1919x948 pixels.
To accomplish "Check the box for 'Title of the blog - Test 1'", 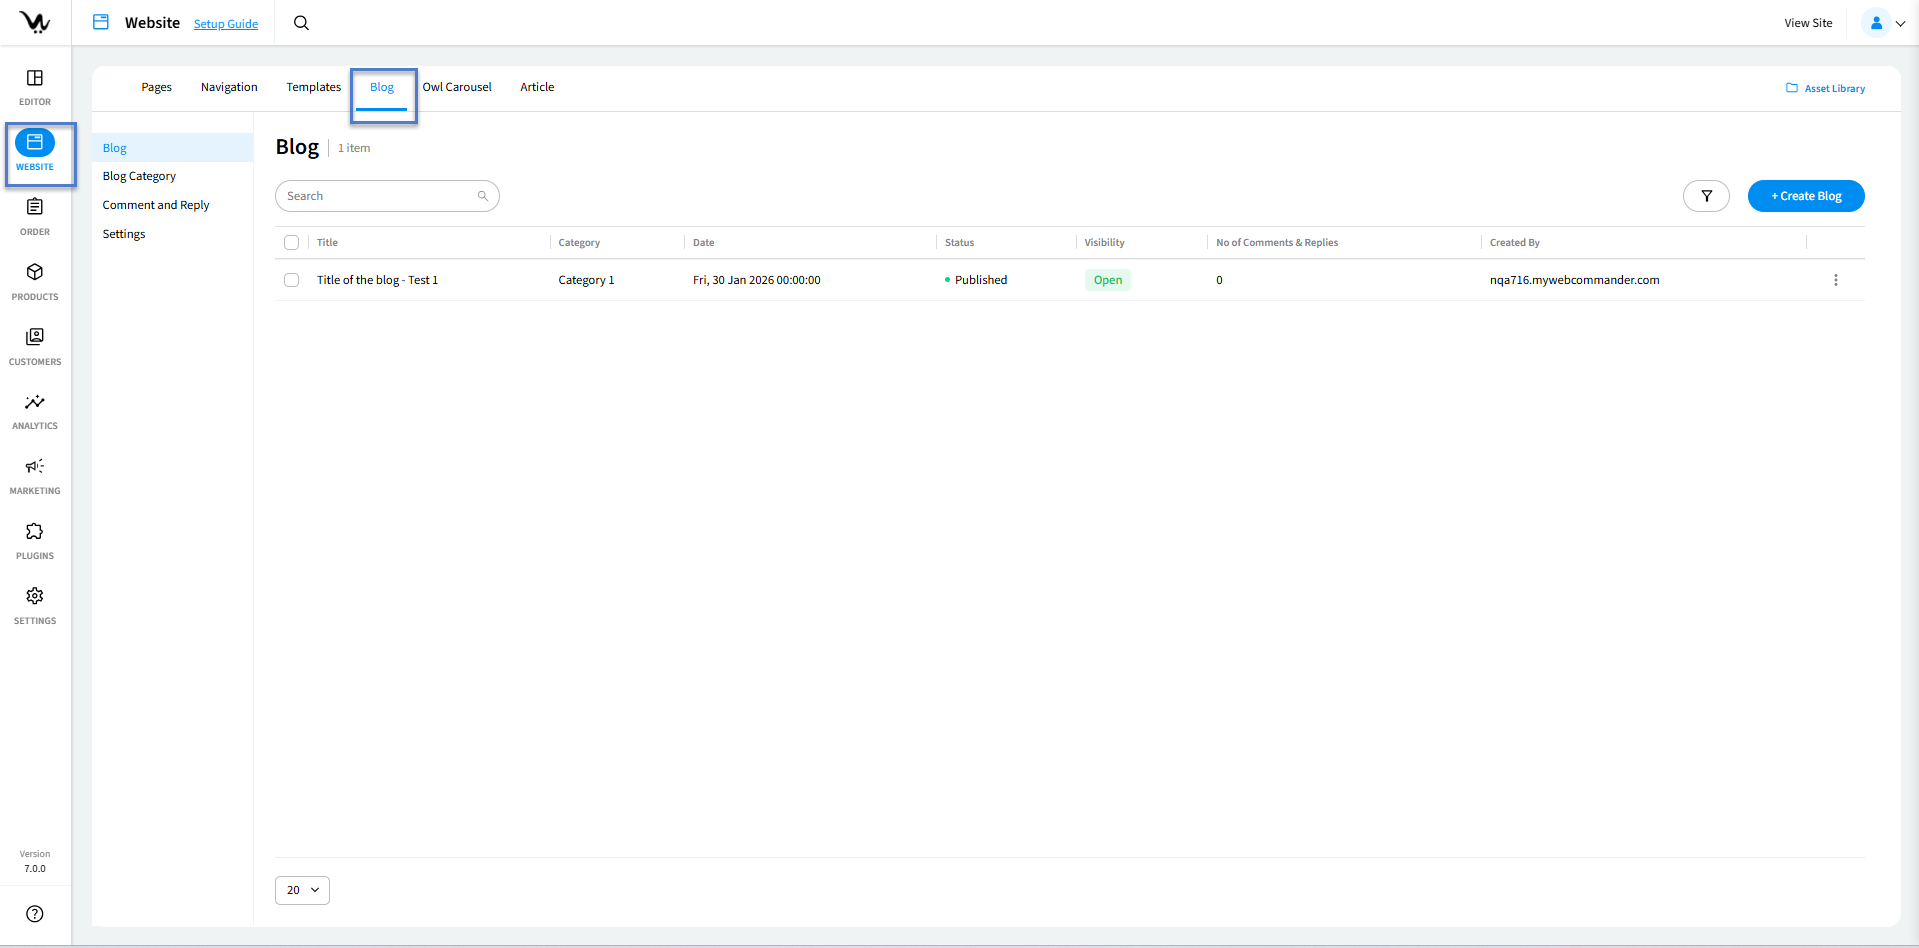I will [291, 280].
